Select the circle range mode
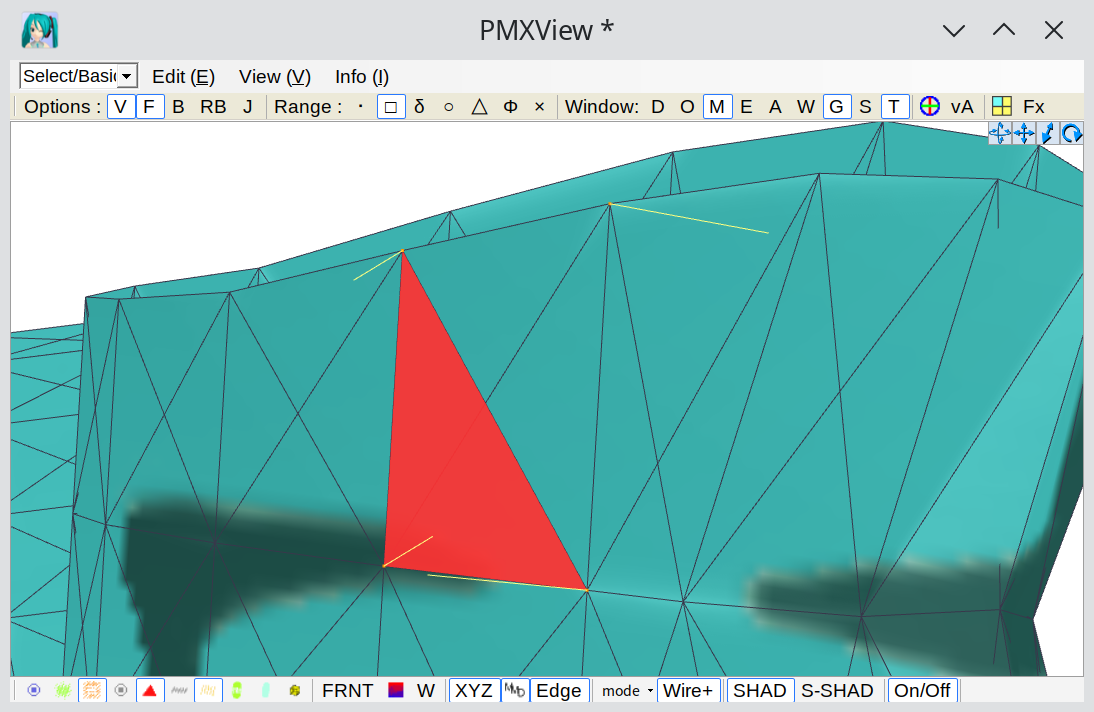 point(449,107)
